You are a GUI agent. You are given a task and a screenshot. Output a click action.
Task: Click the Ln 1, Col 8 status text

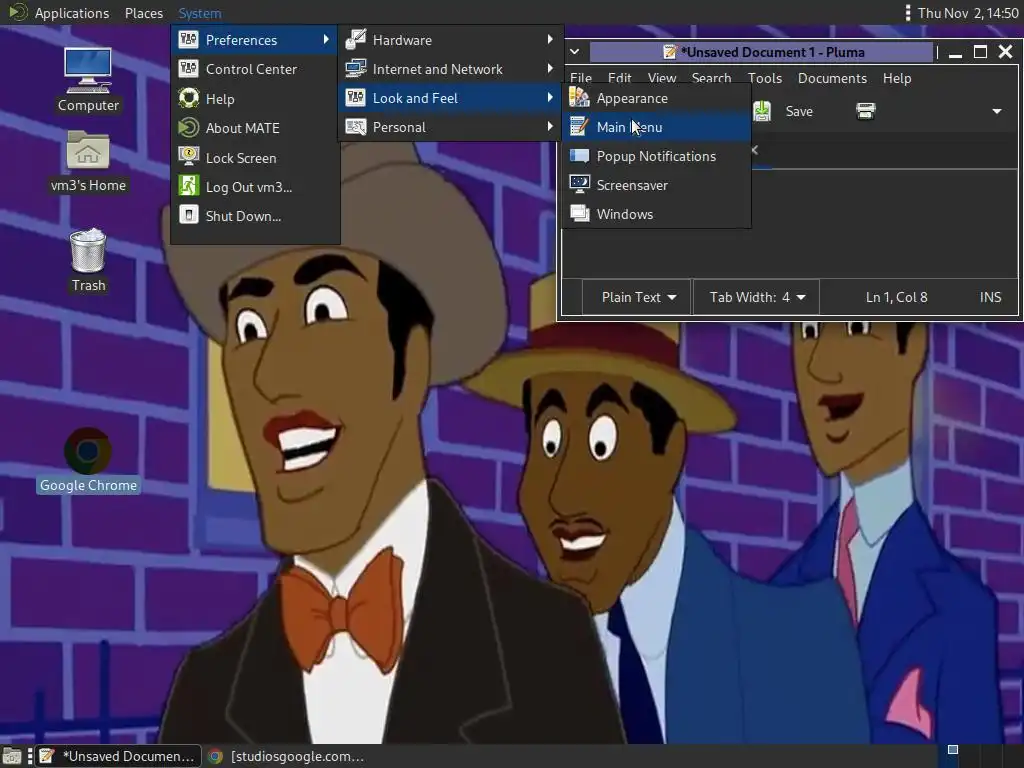pos(896,297)
